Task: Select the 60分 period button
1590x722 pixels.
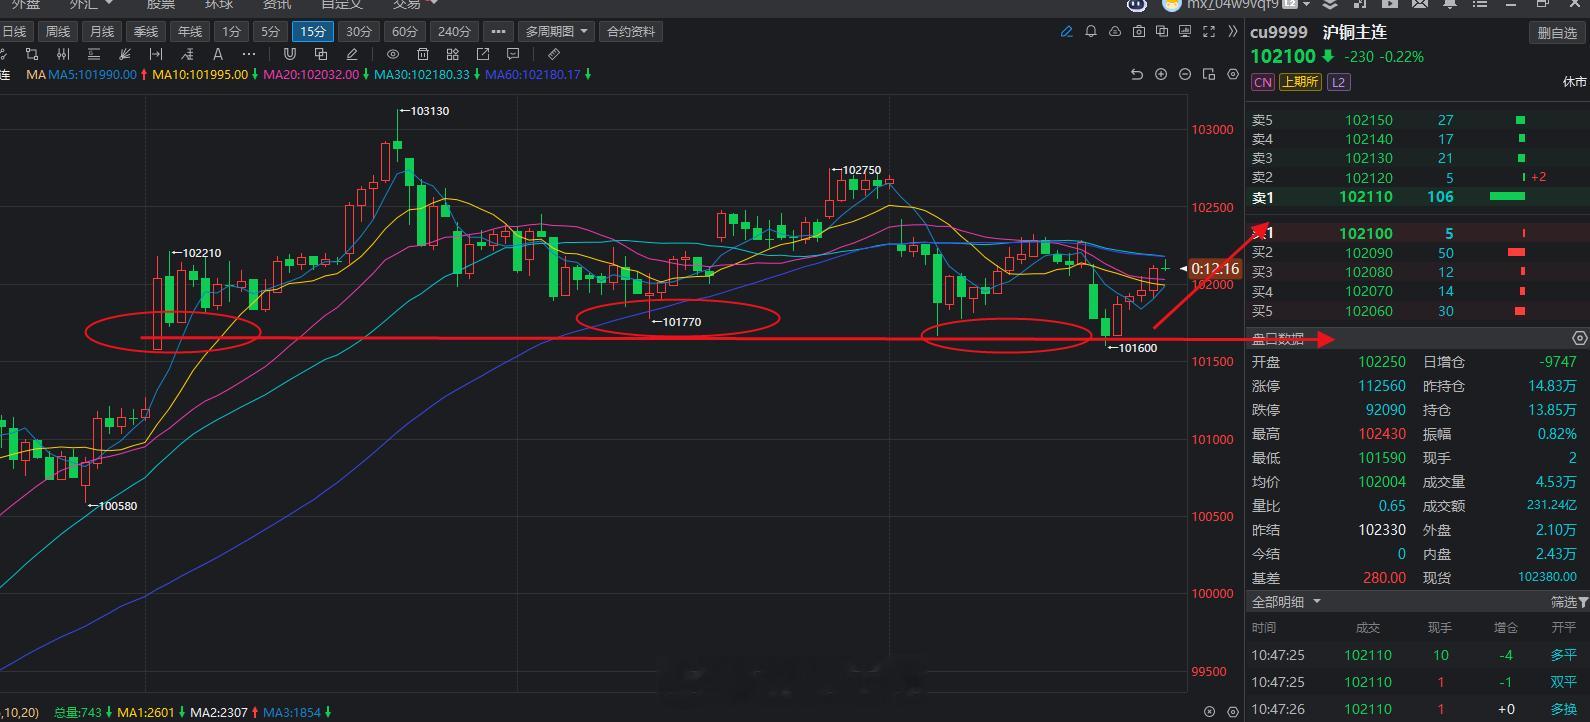Action: 405,32
